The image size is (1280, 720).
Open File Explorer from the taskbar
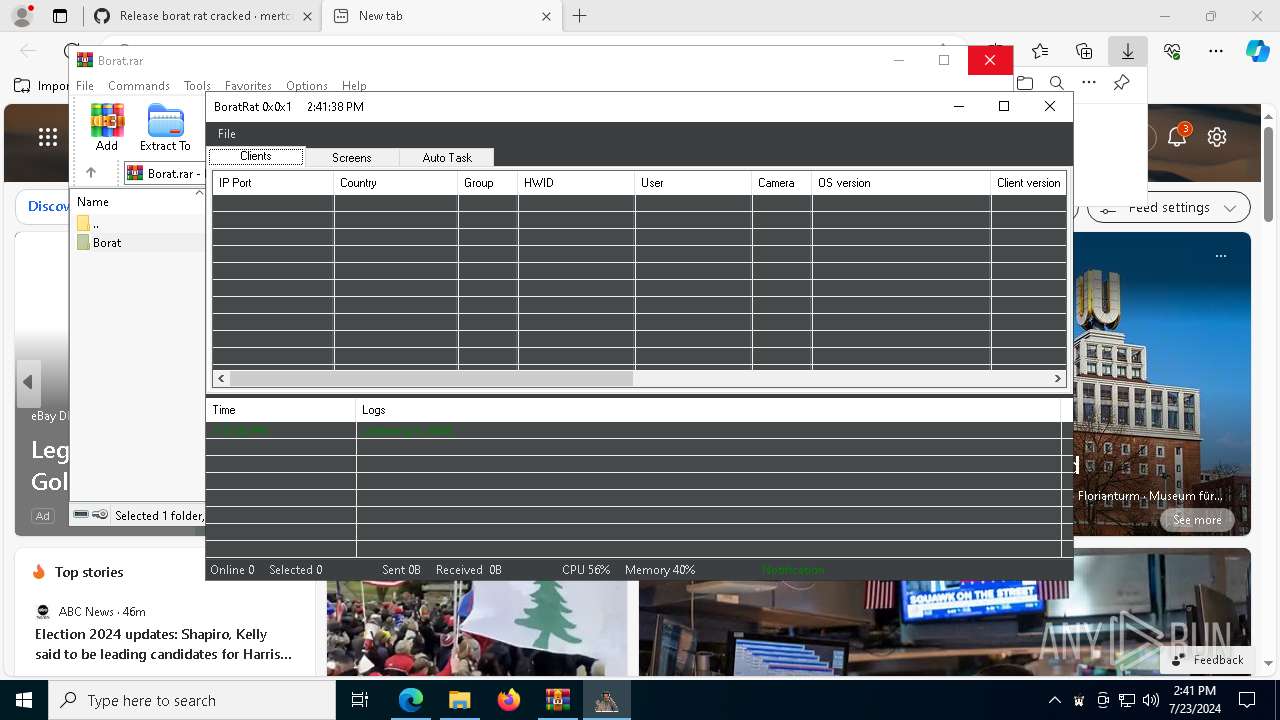point(459,700)
